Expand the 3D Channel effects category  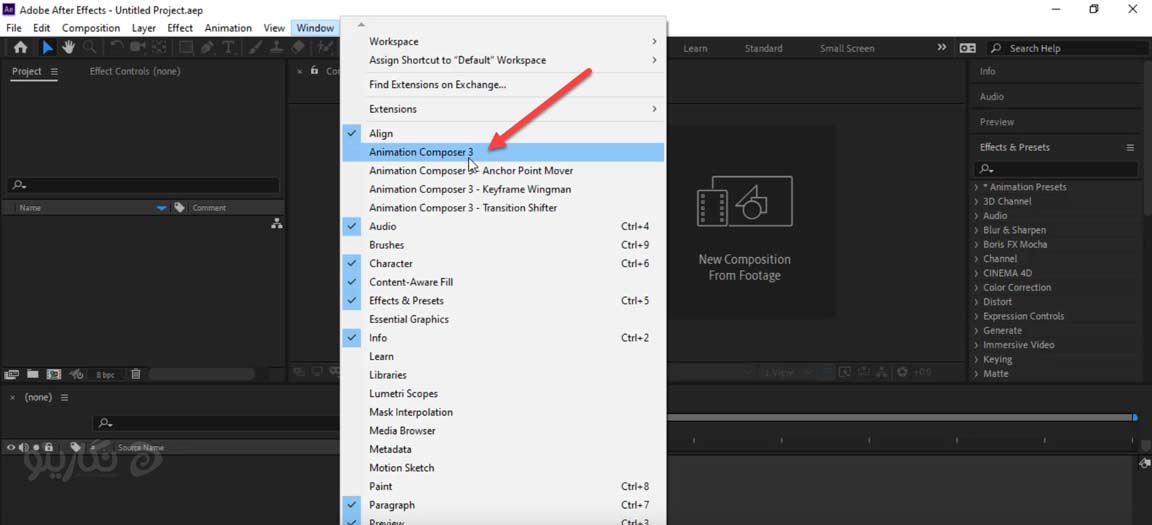pos(976,201)
